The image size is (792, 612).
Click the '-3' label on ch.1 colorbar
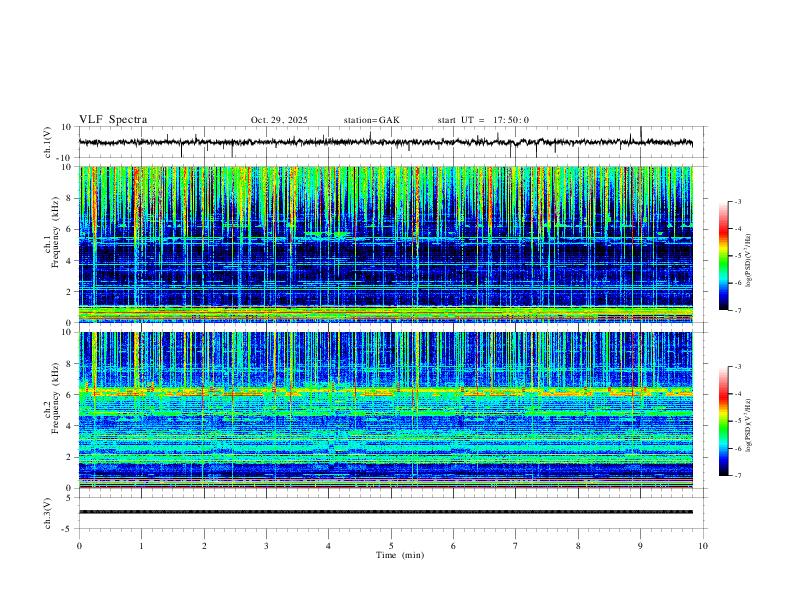click(738, 201)
